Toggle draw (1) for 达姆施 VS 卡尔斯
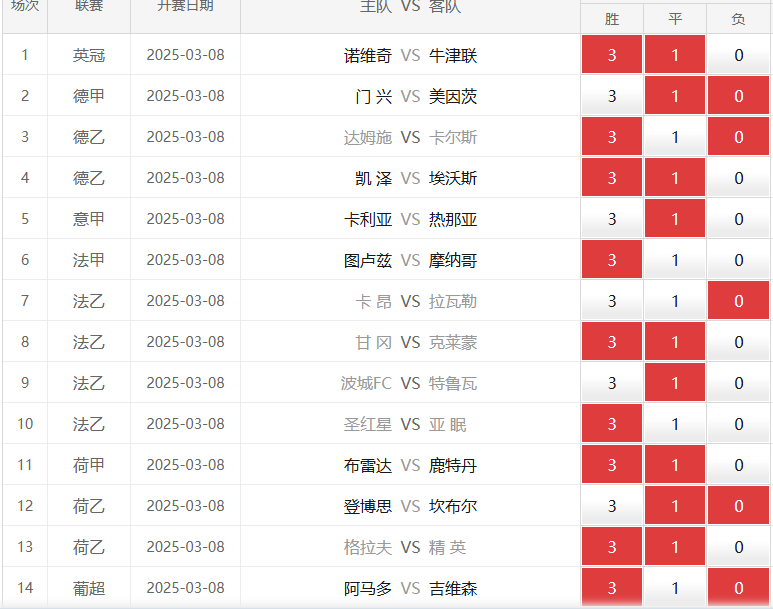Viewport: 773px width, 609px height. 675,137
